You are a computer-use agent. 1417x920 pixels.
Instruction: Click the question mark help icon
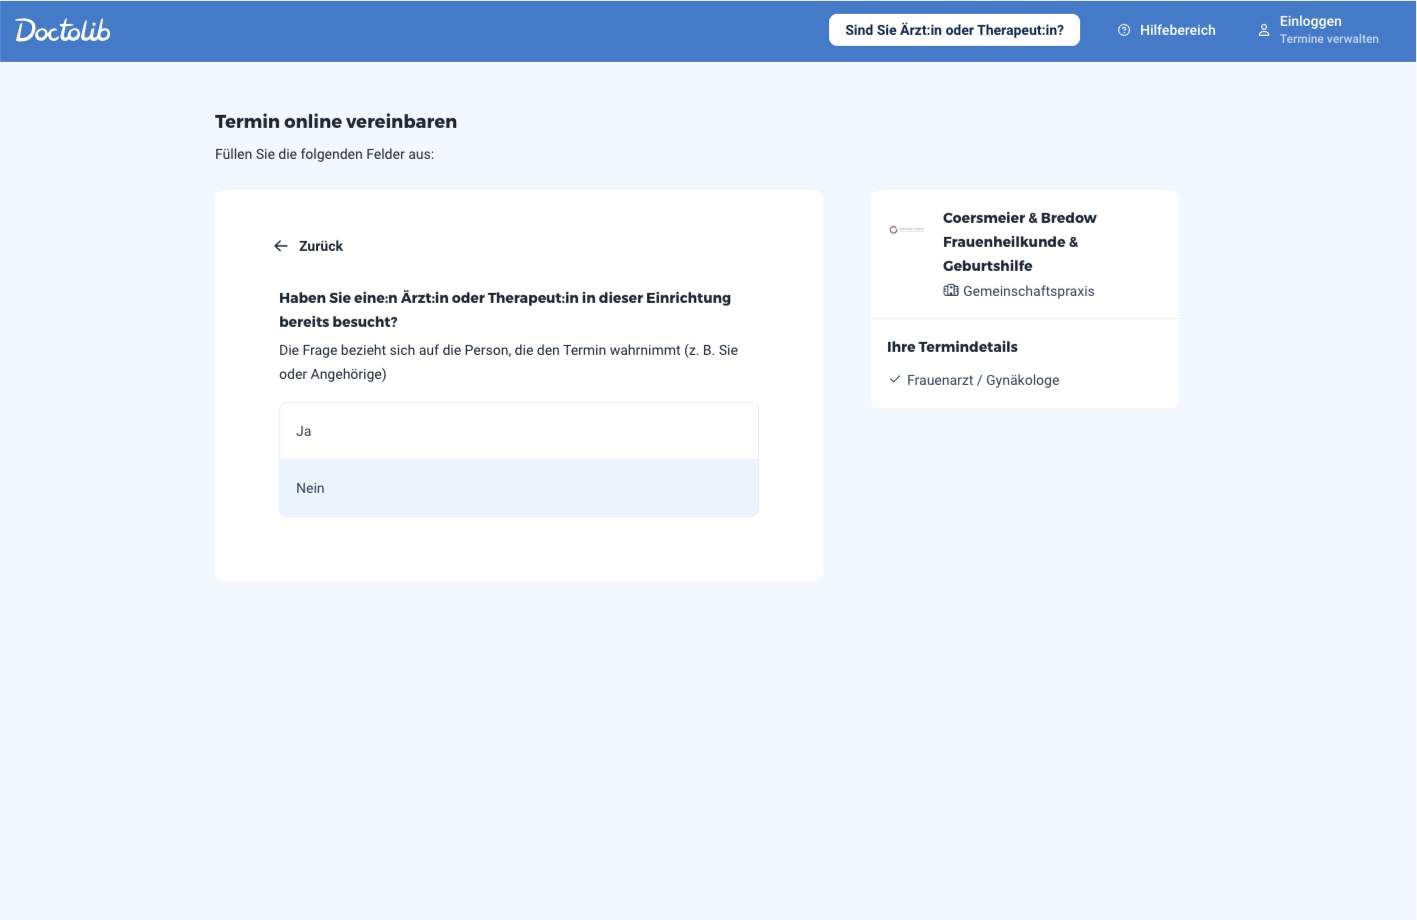[1124, 30]
